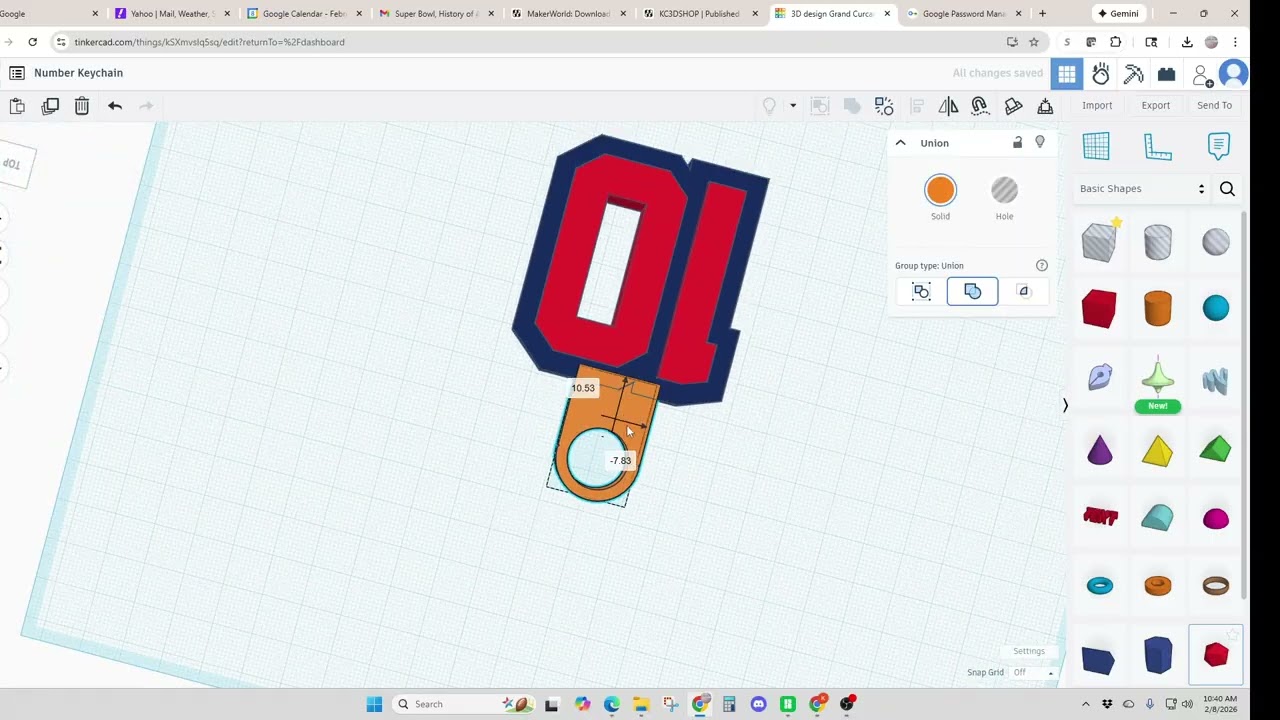Viewport: 1280px width, 720px height.
Task: Select the Ruler tool
Action: coord(1158,146)
